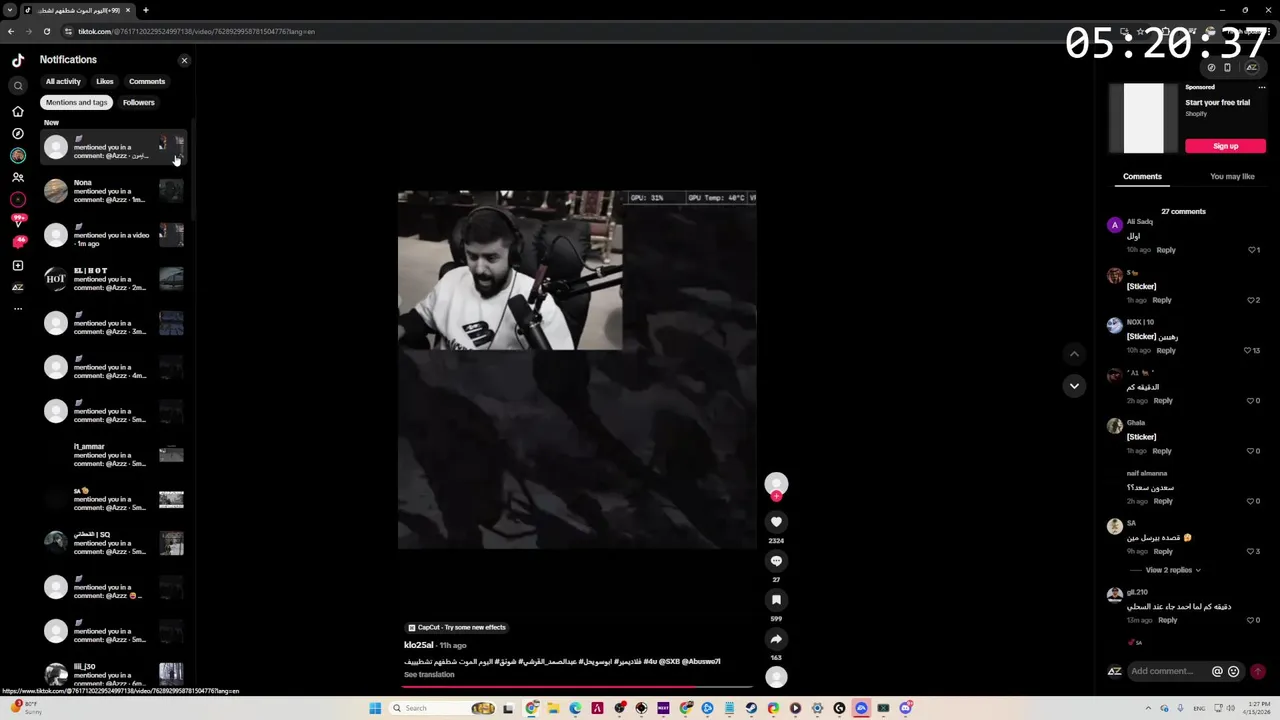Bookmark the video to favorites
This screenshot has height=720, width=1280.
(x=776, y=600)
